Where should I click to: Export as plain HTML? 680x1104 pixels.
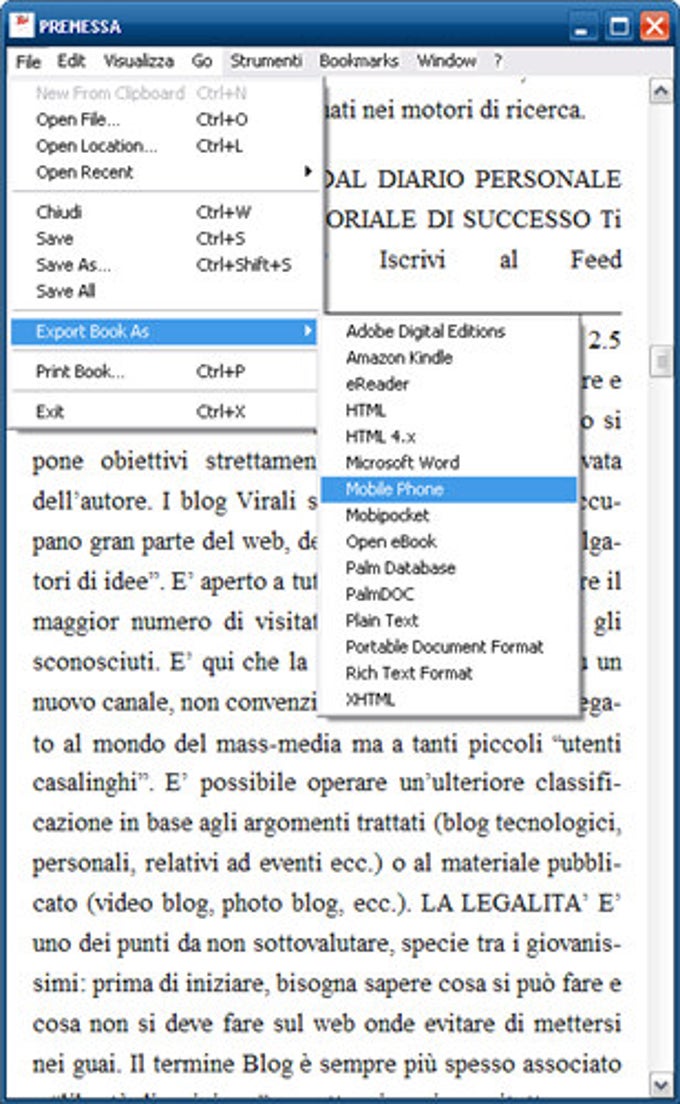point(448,410)
